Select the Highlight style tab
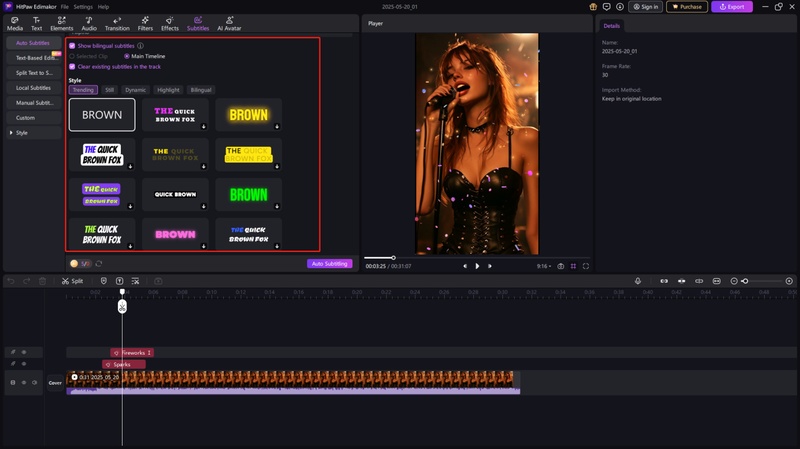This screenshot has height=449, width=800. pyautogui.click(x=168, y=90)
